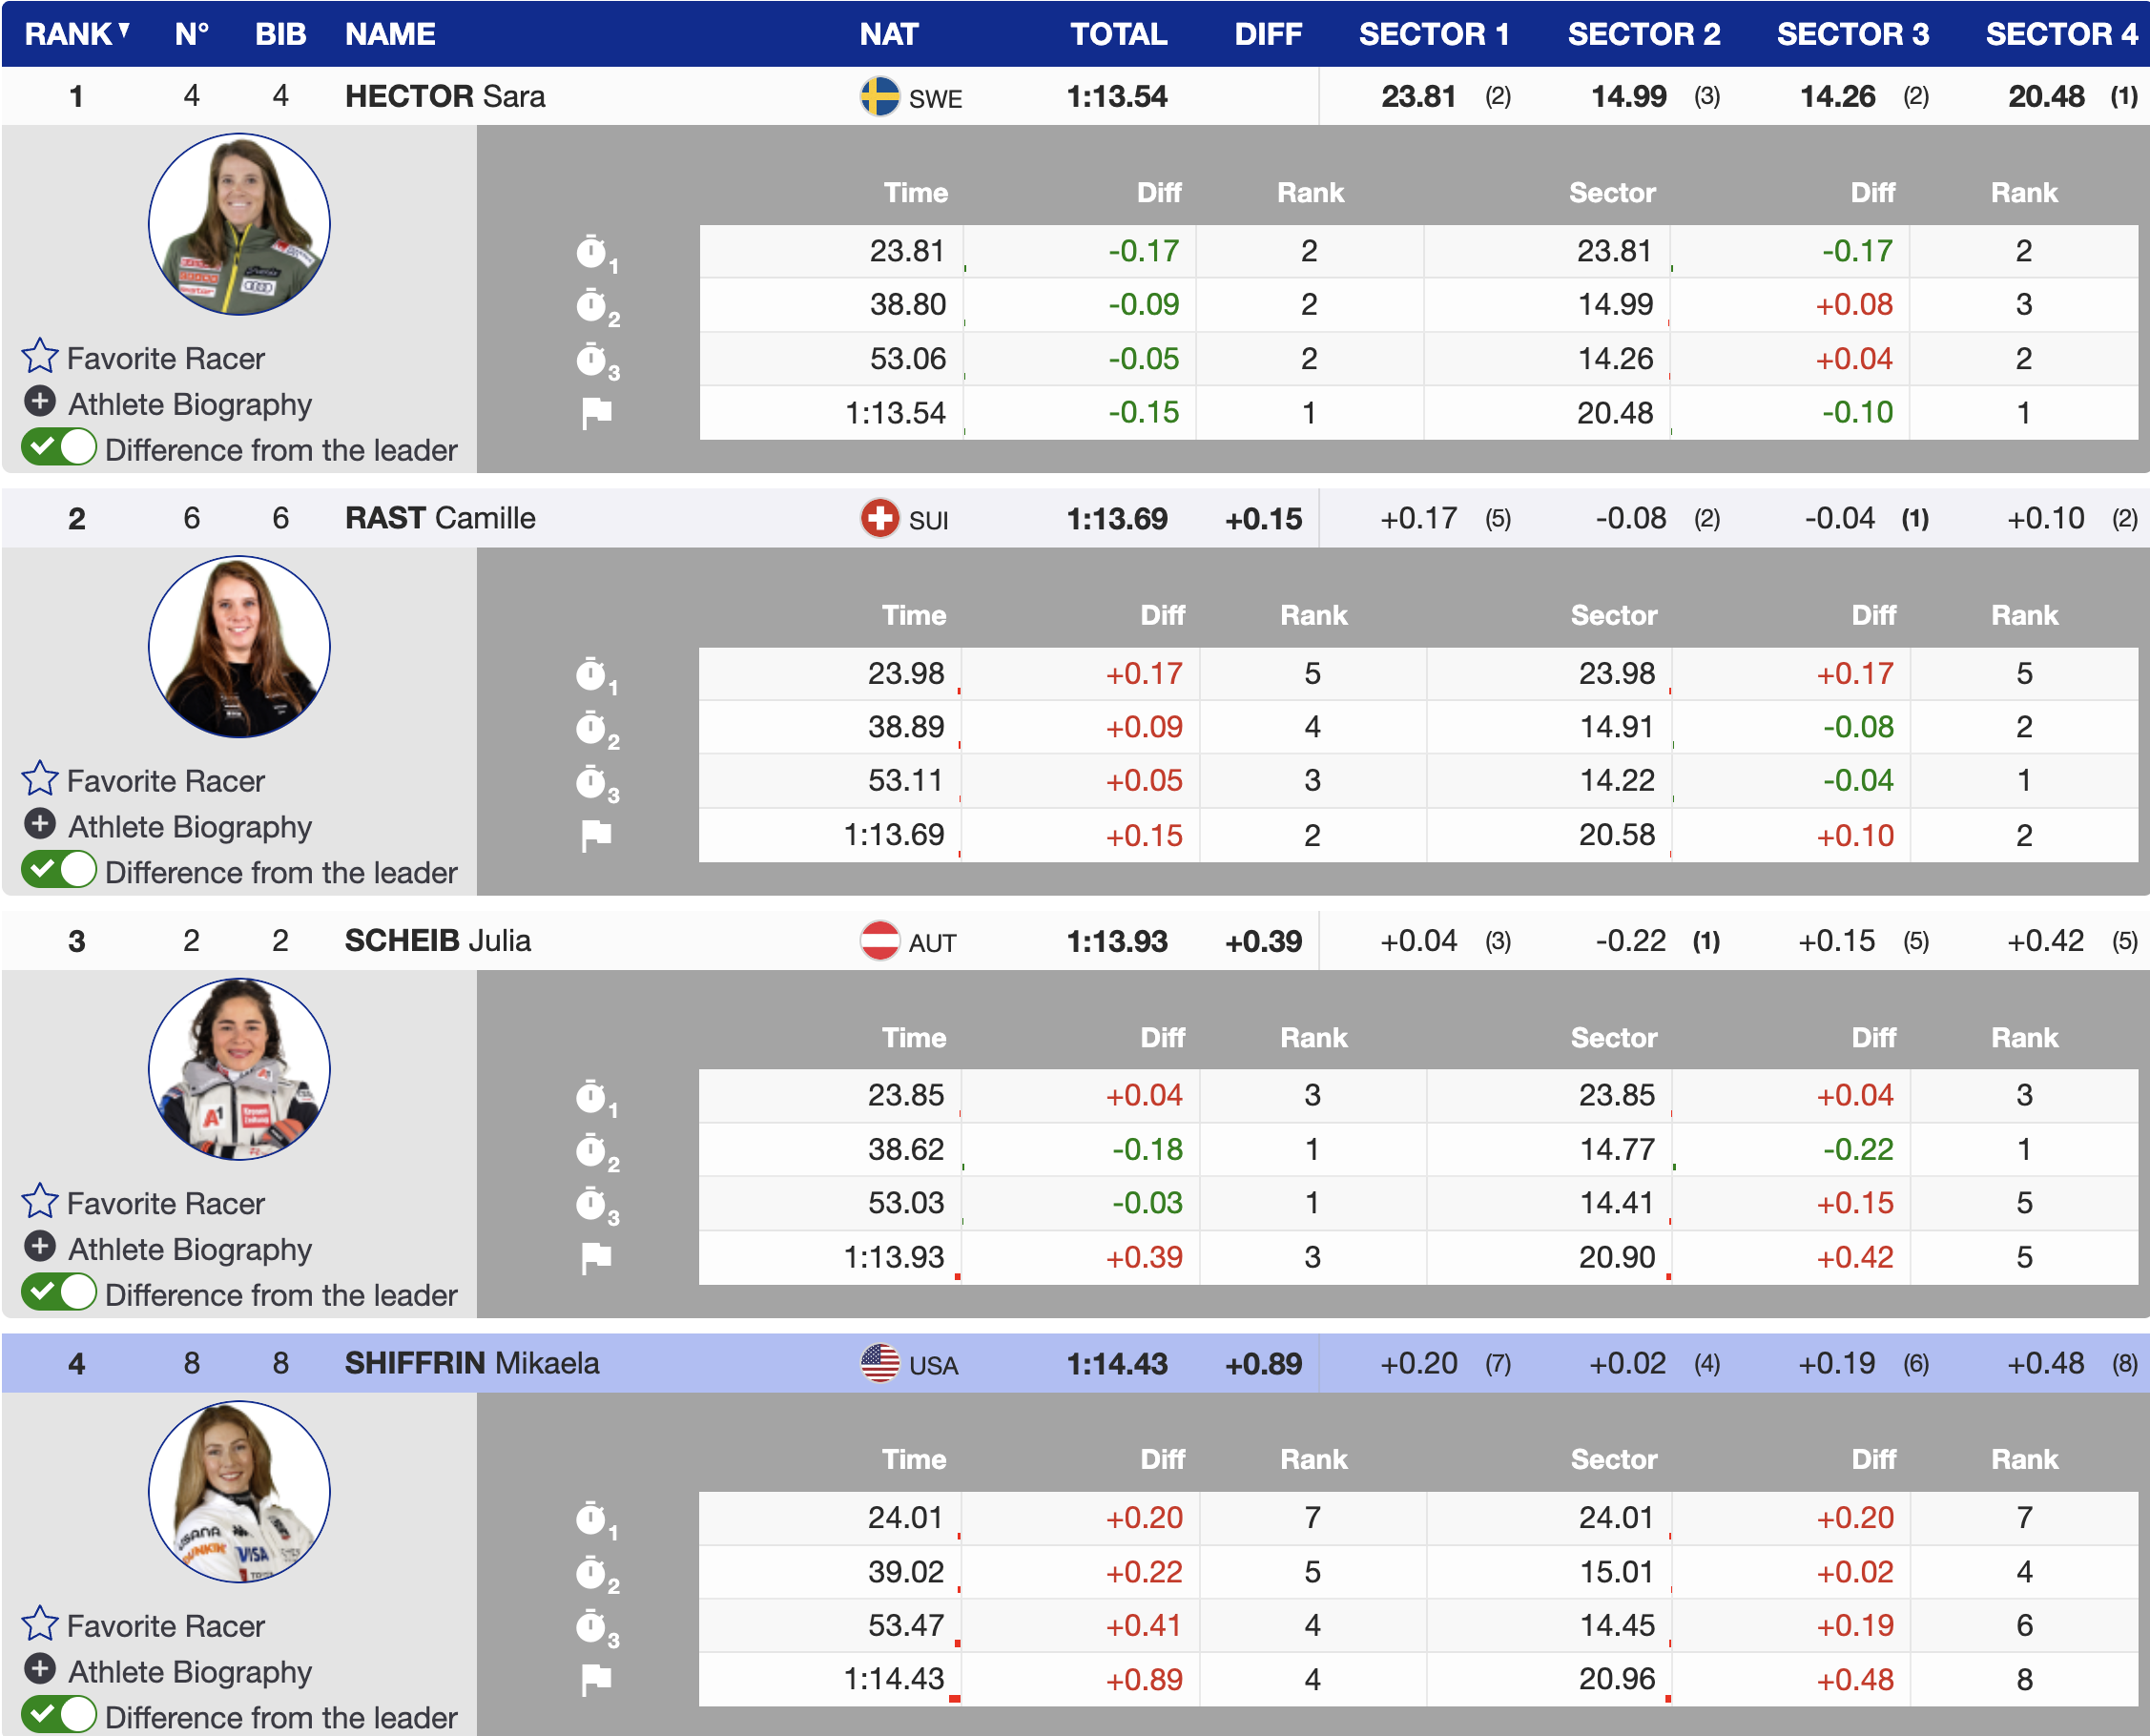Expand Athlete Biography for Scheib Julia
2150x1736 pixels.
click(40, 1247)
